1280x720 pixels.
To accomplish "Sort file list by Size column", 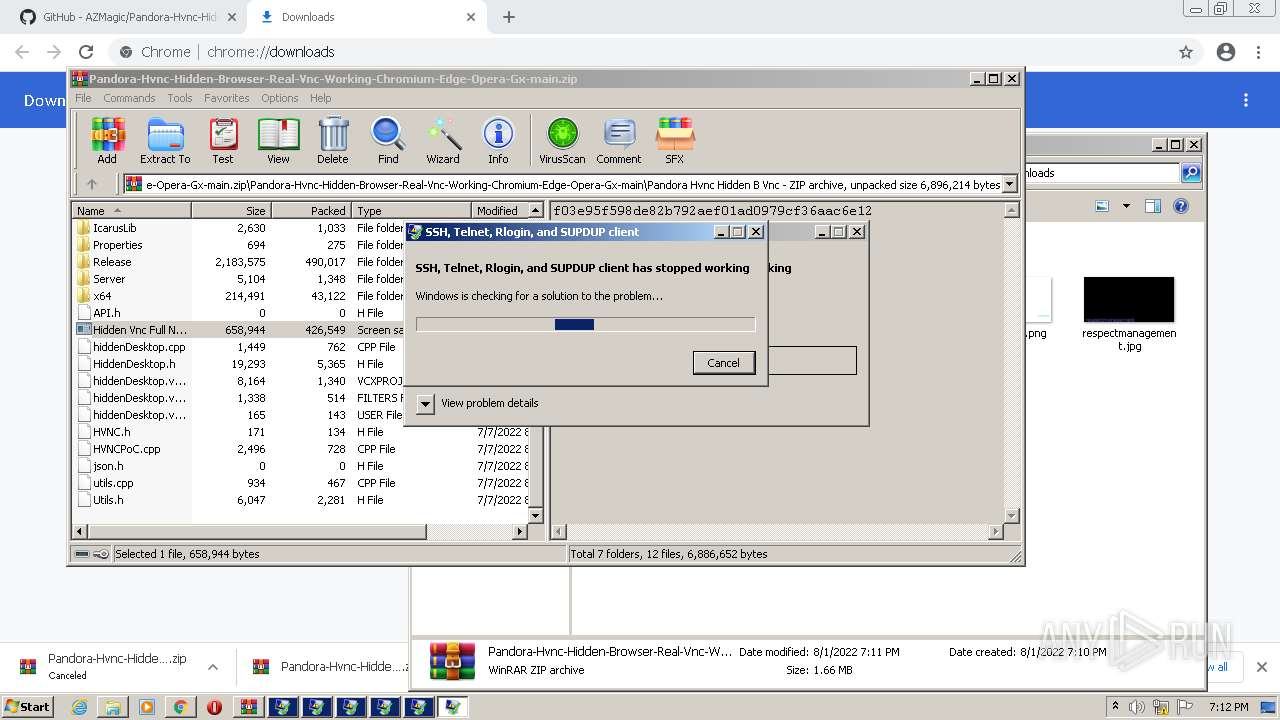I will 232,211.
